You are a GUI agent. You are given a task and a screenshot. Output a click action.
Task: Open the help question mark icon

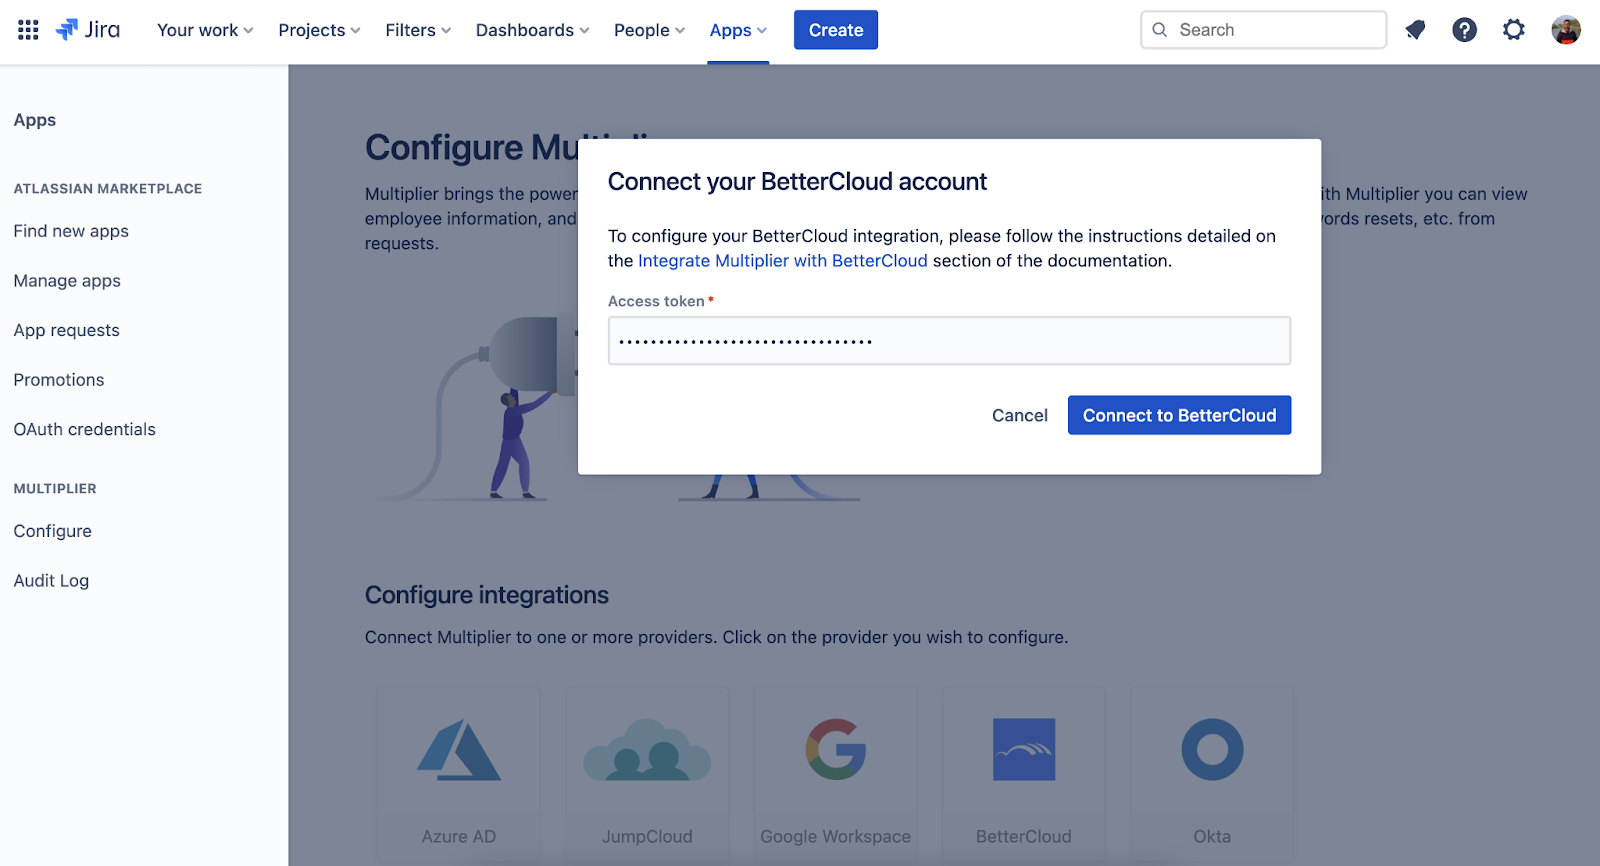pyautogui.click(x=1464, y=30)
